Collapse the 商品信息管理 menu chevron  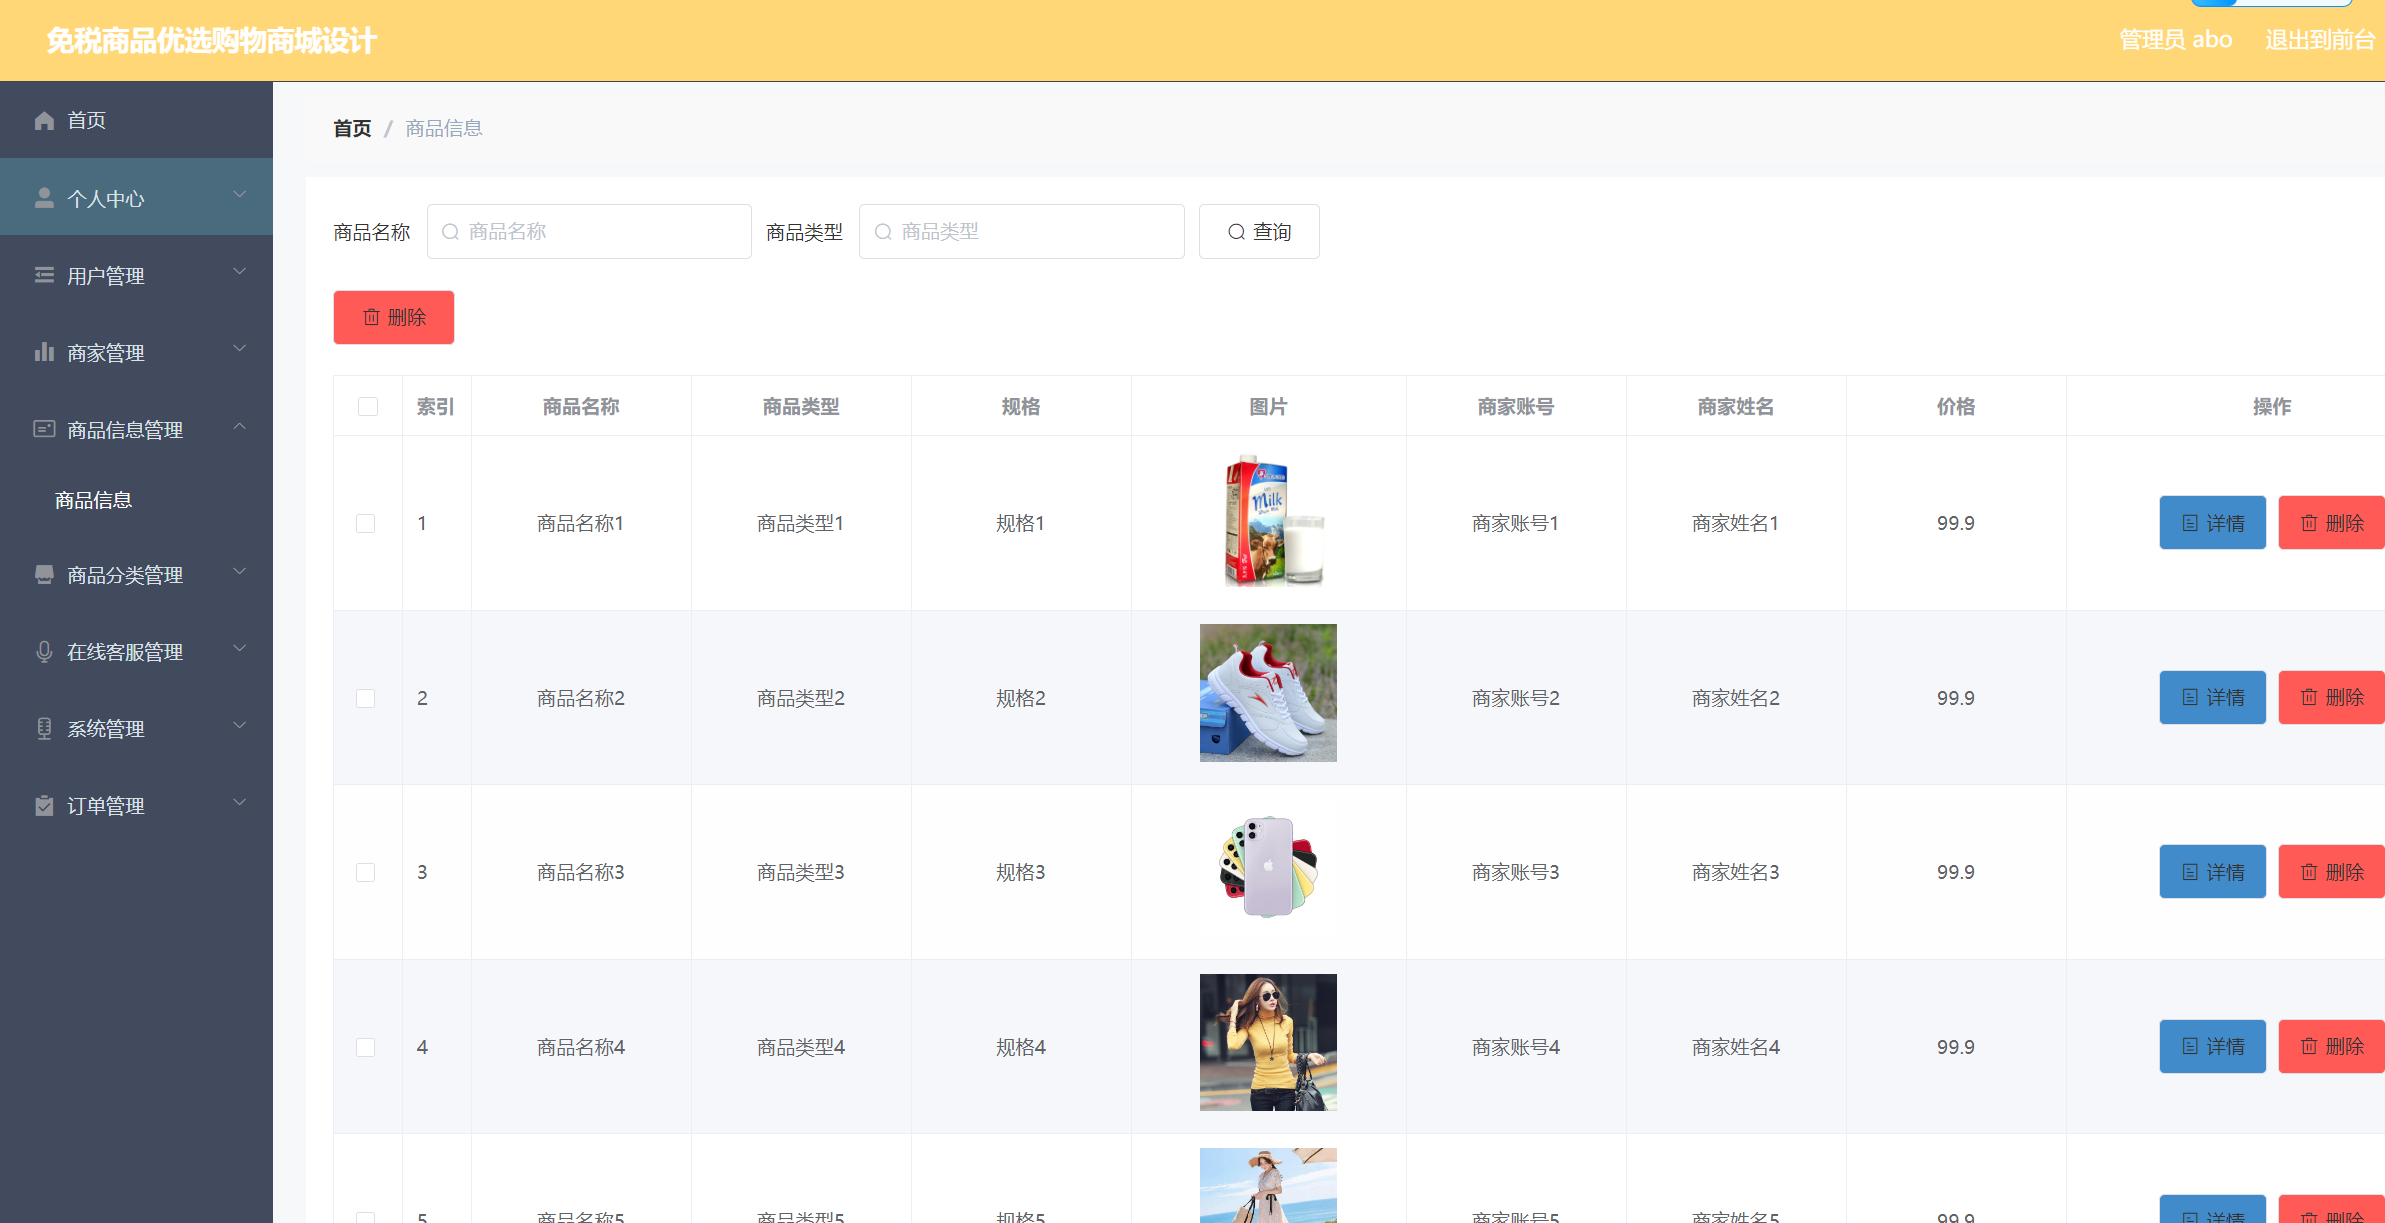[240, 427]
